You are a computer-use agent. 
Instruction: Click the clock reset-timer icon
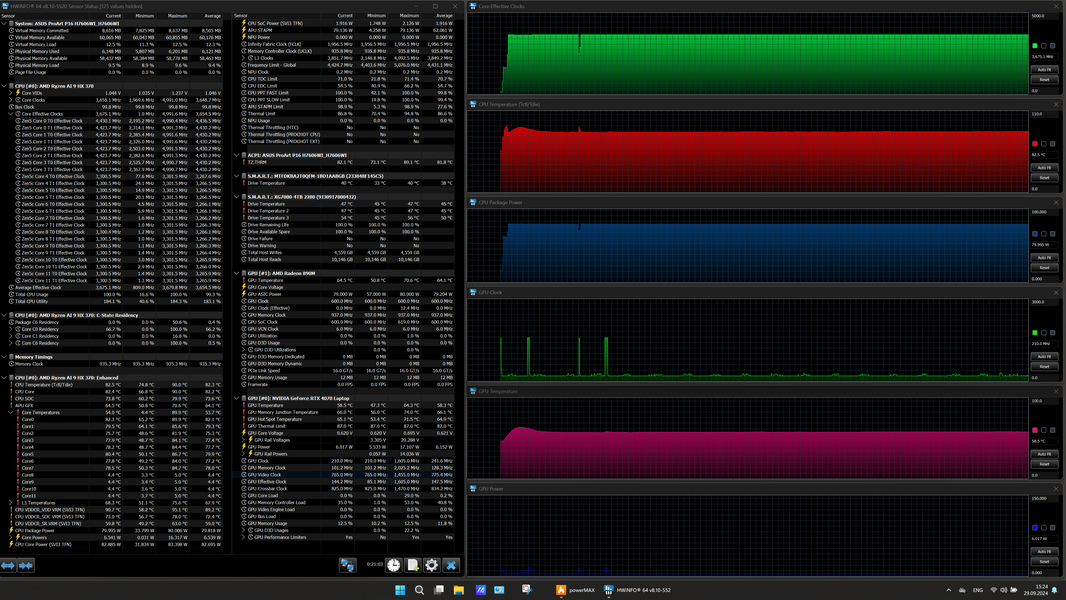[394, 565]
